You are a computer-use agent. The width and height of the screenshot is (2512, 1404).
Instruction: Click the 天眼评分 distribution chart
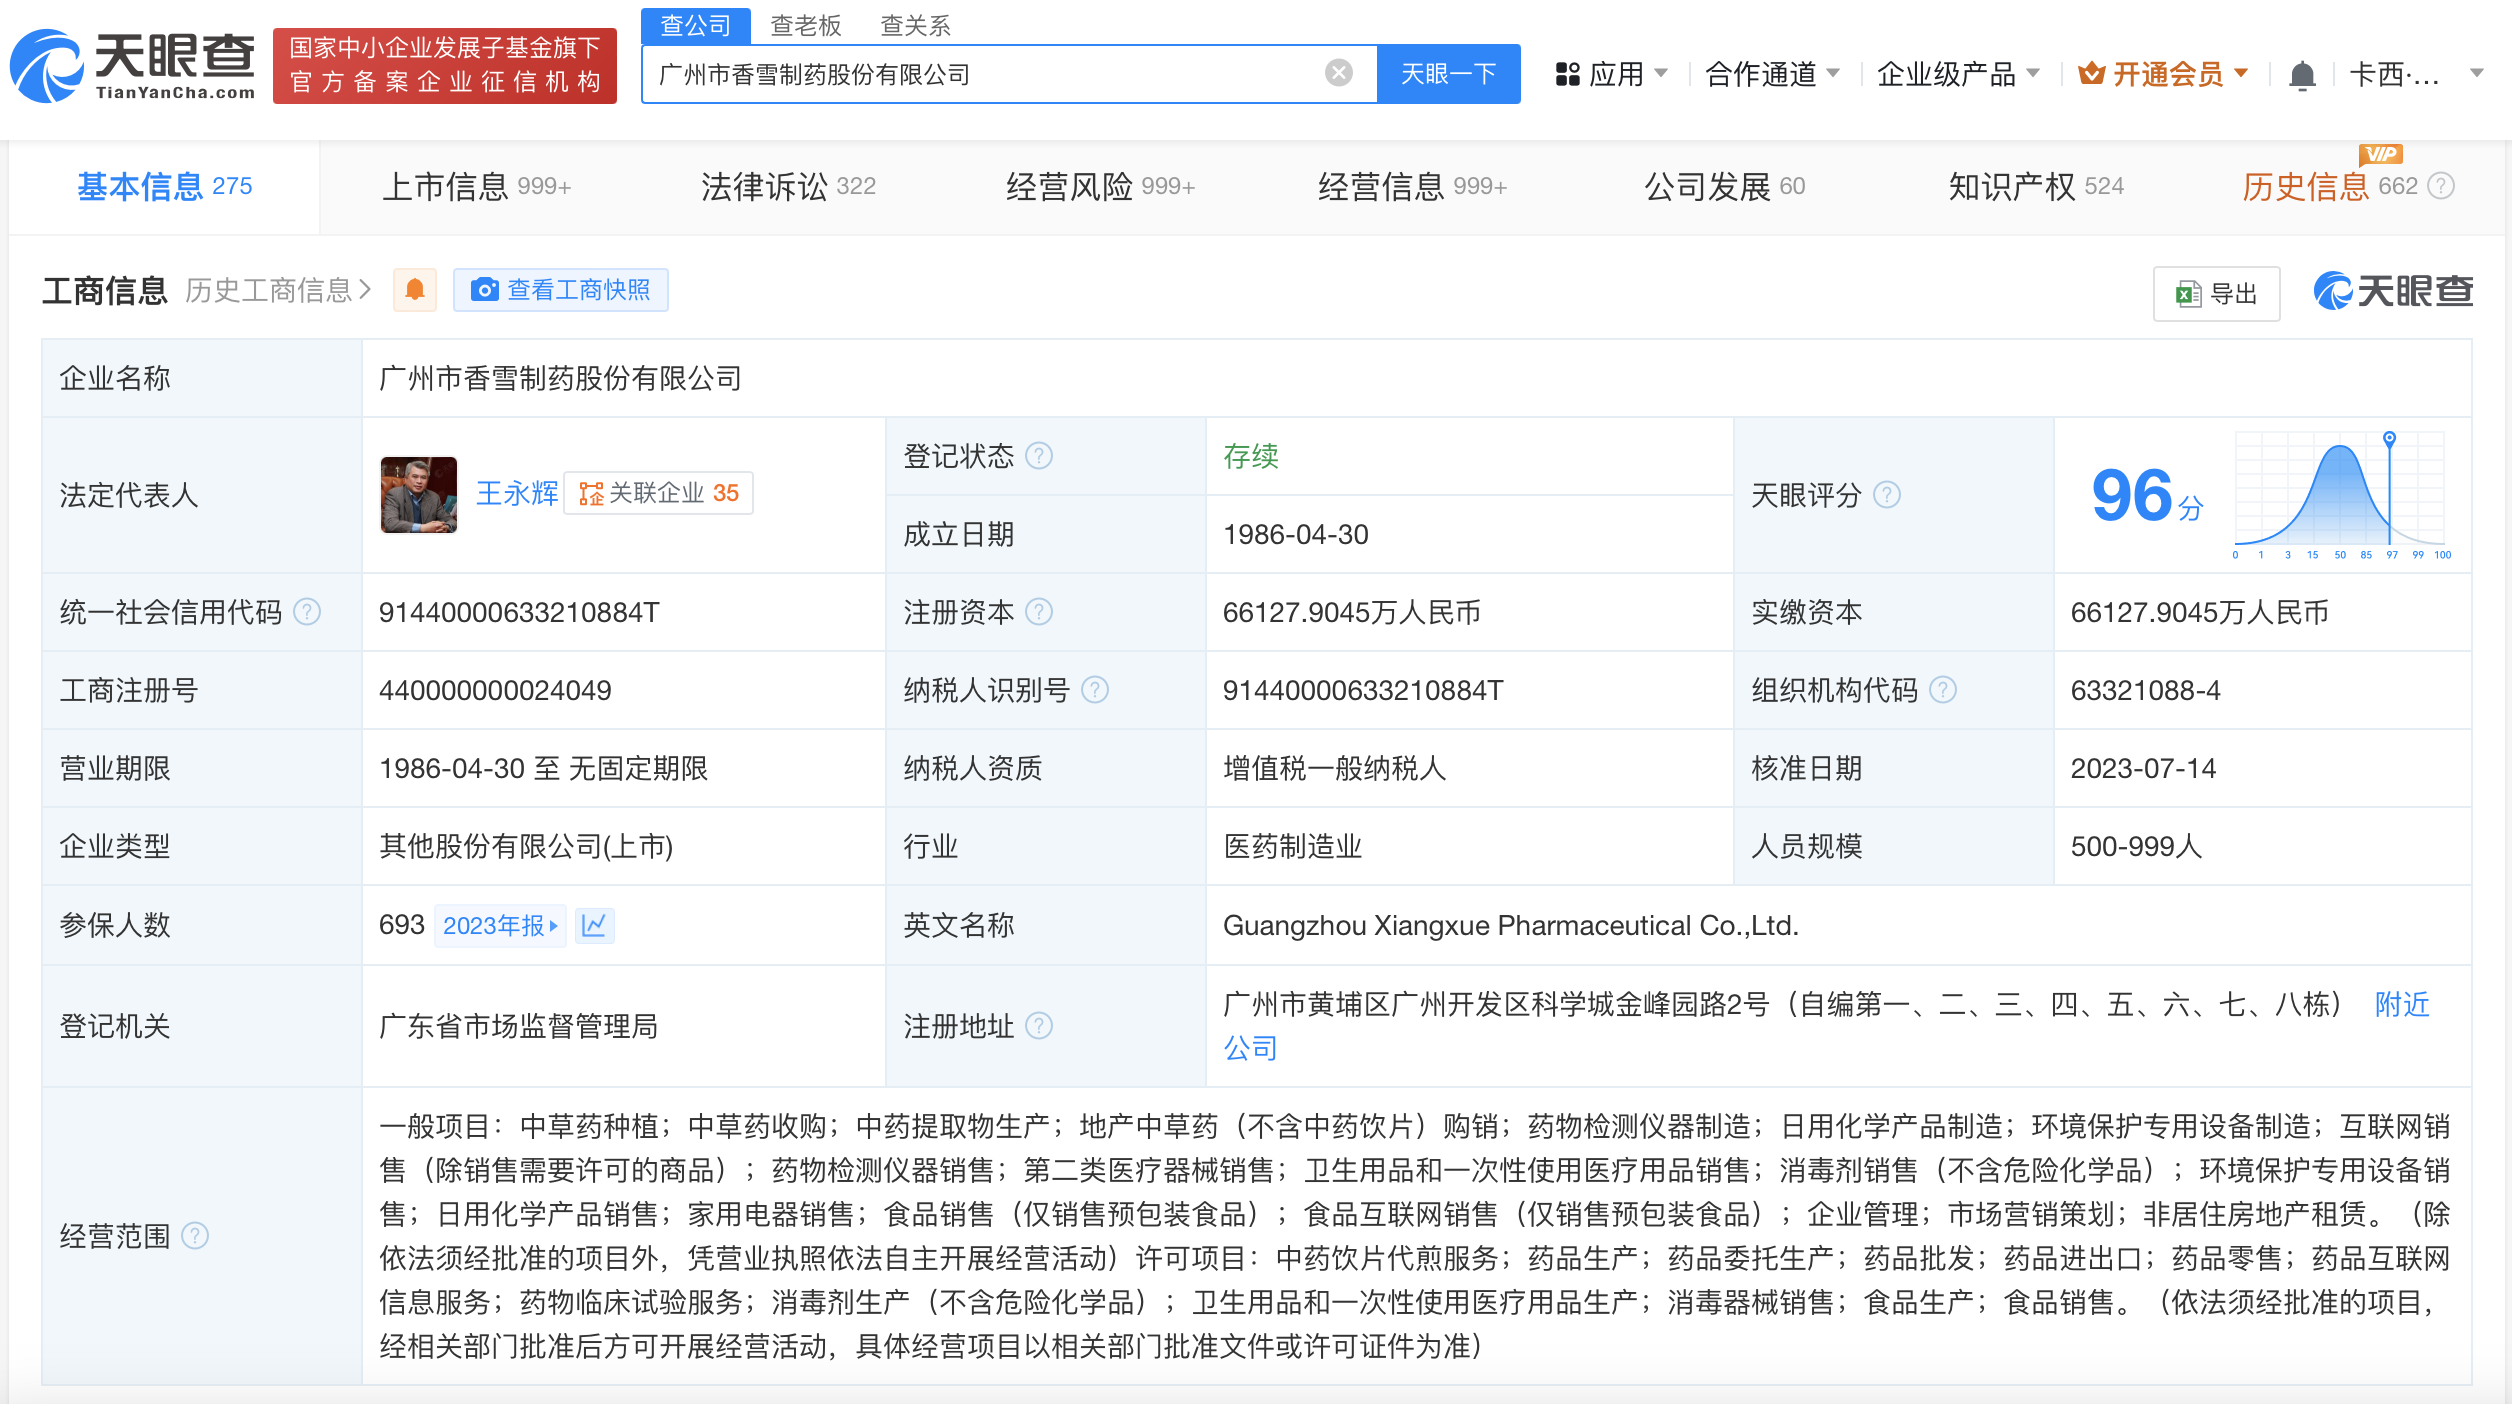[2340, 495]
